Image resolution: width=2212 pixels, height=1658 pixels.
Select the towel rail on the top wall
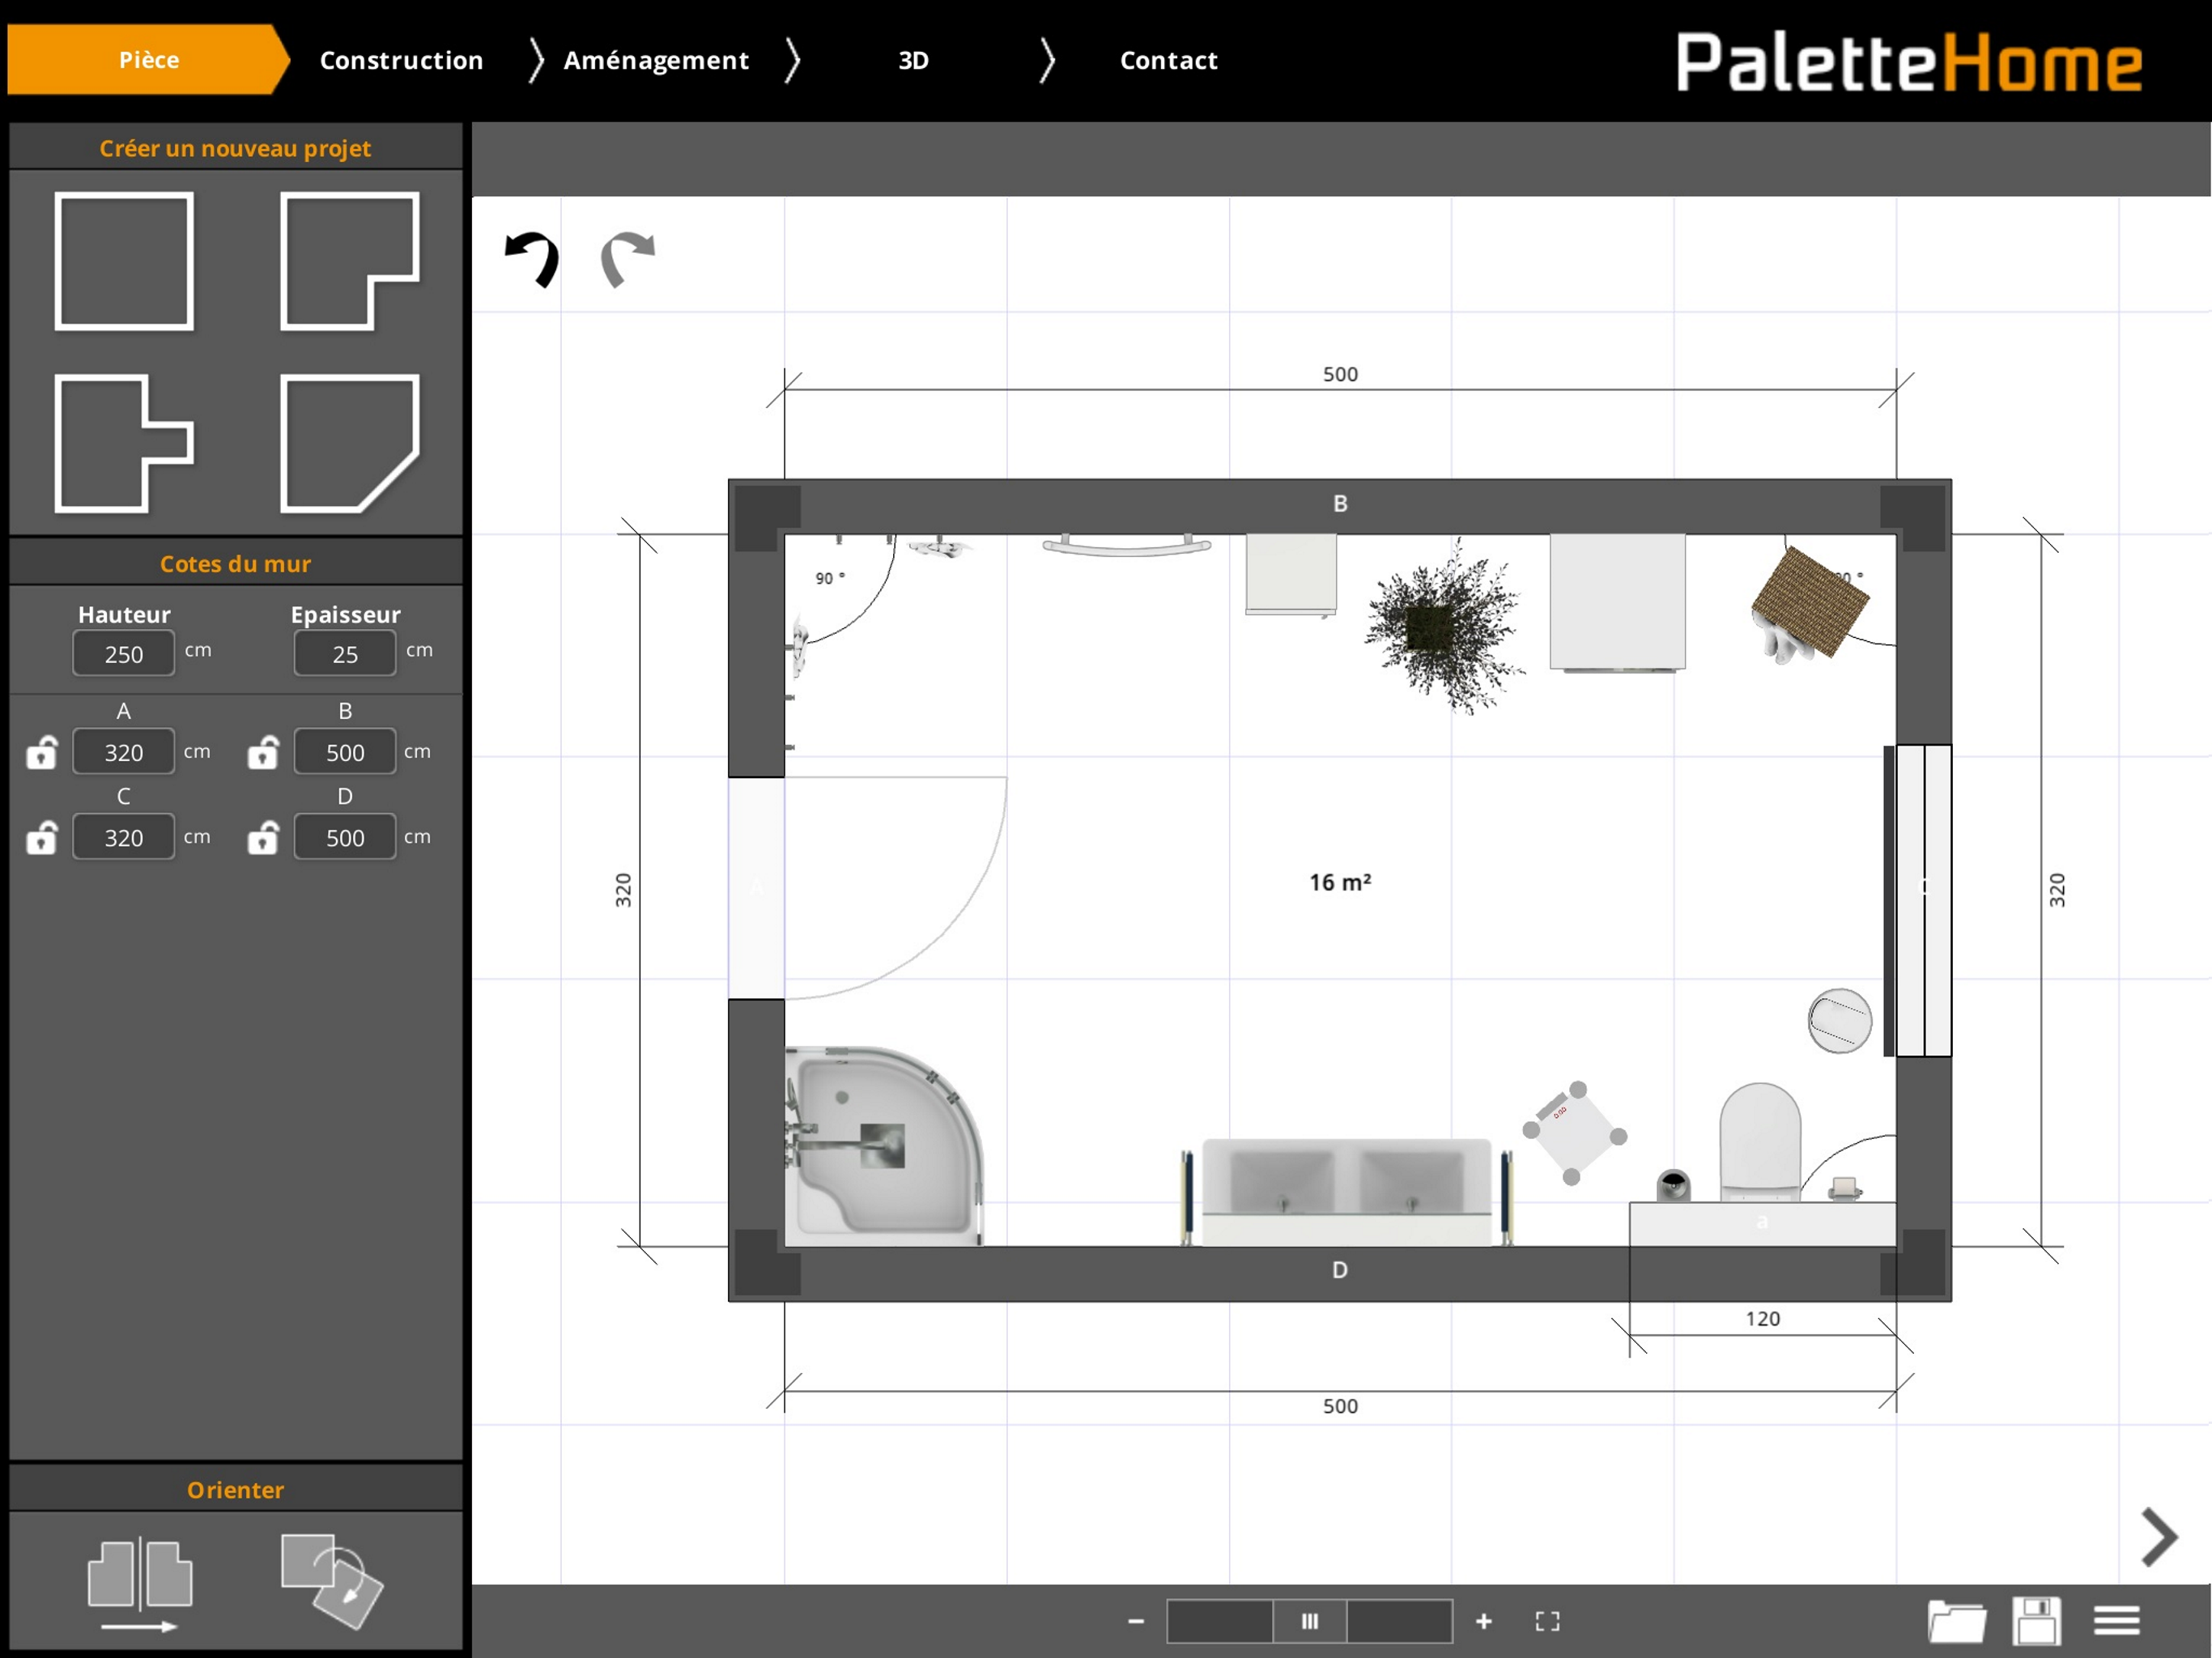point(1127,546)
